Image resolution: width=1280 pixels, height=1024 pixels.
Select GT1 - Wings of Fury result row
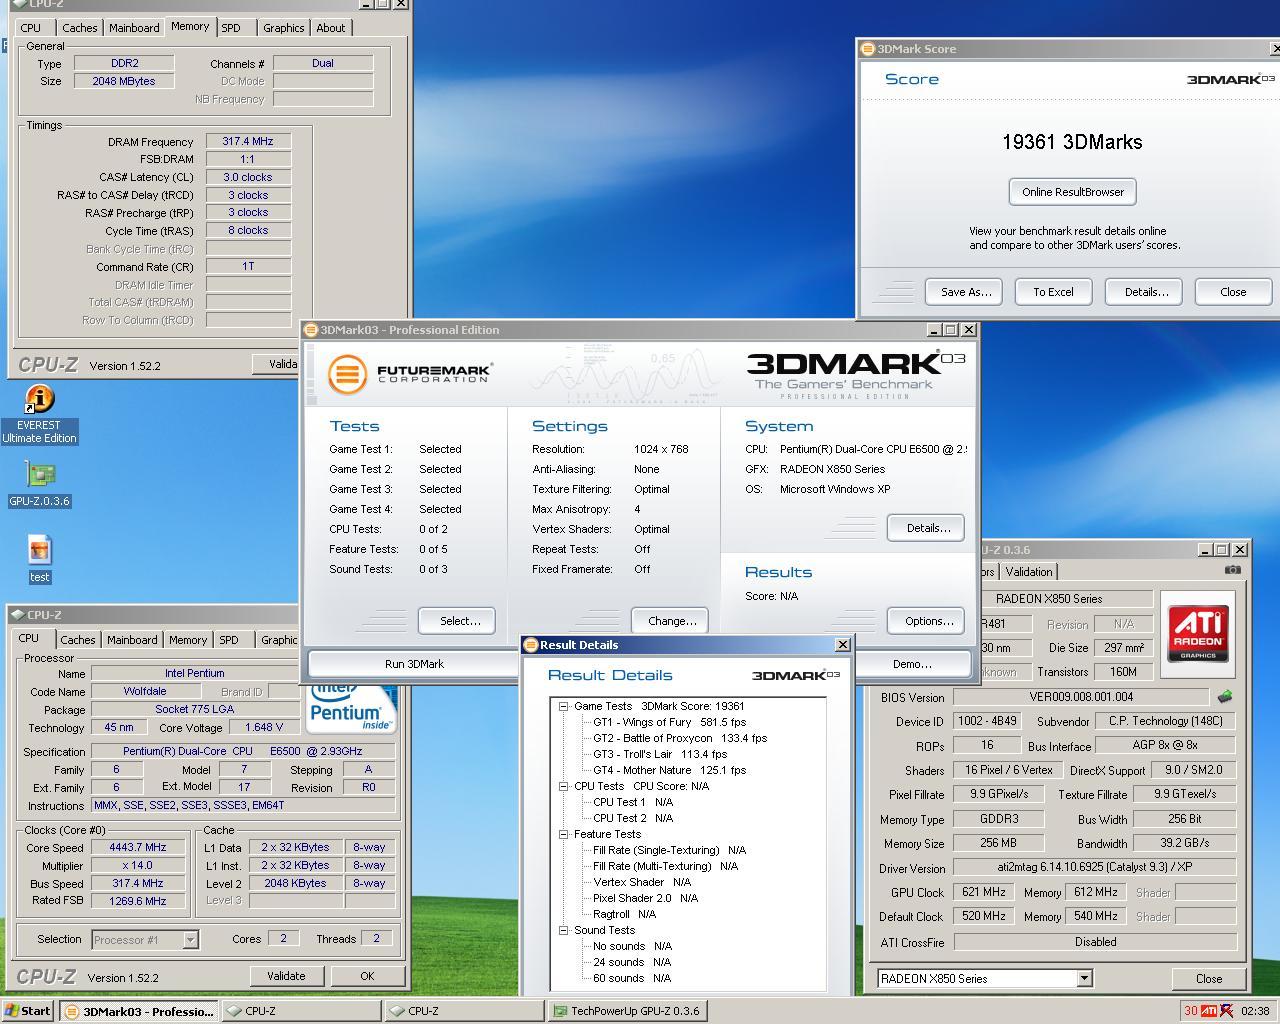[669, 722]
